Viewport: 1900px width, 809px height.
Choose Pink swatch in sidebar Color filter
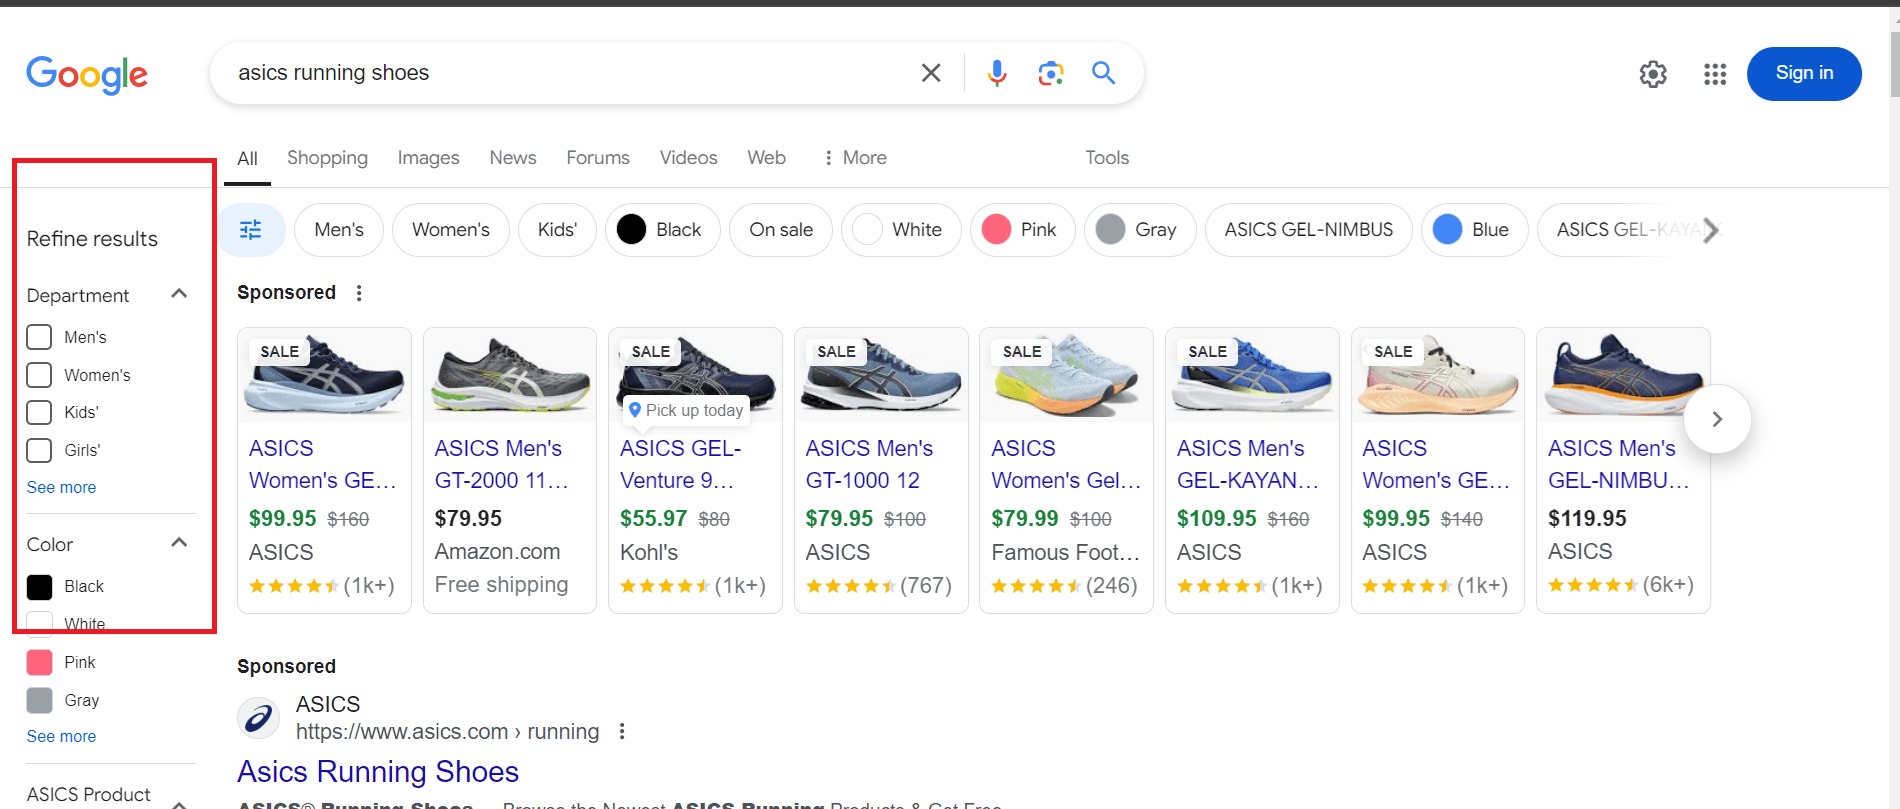click(x=39, y=662)
